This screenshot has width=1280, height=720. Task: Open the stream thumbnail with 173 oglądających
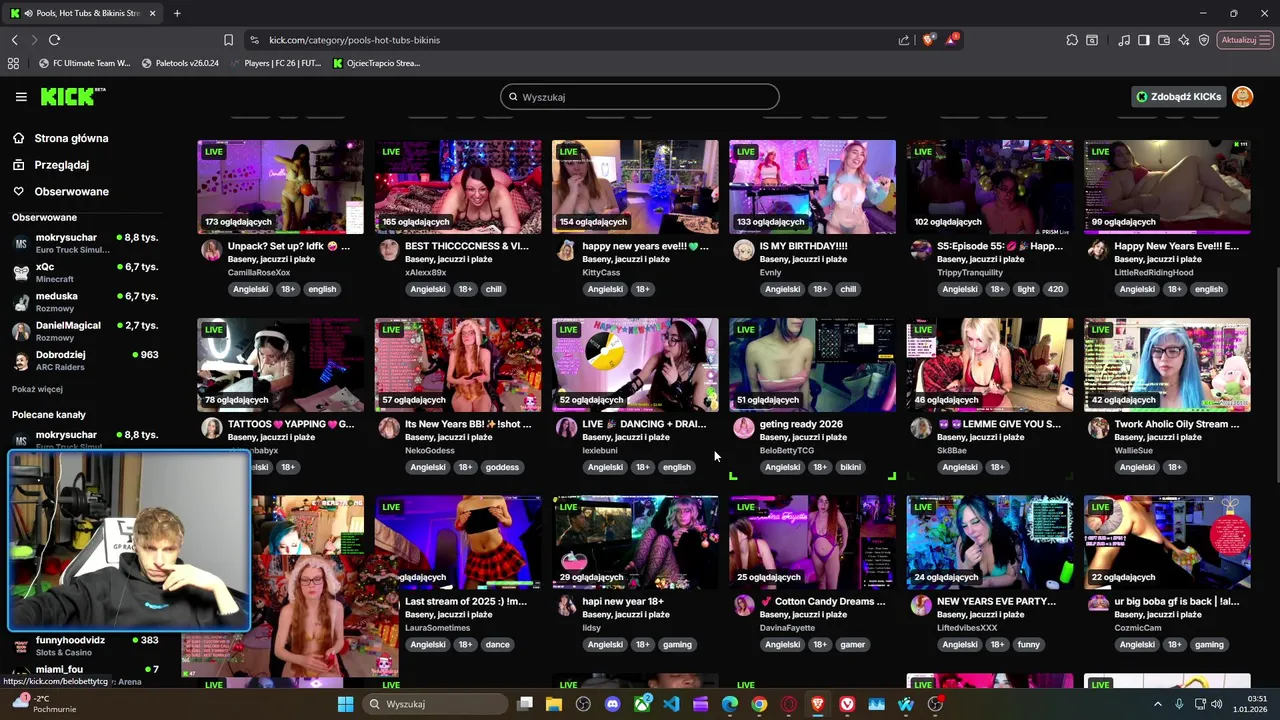[x=280, y=186]
